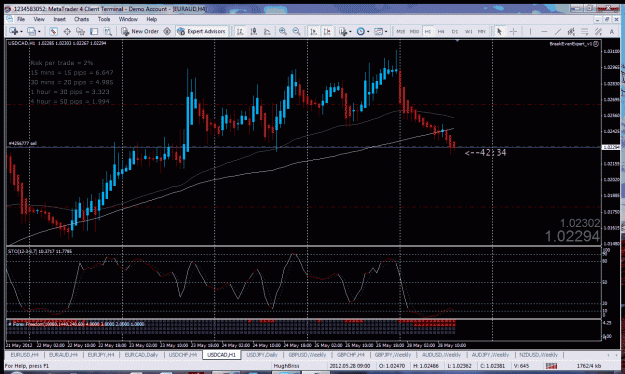The image size is (625, 374).
Task: Select the Horizontal Line drawing tool
Action: (x=544, y=31)
